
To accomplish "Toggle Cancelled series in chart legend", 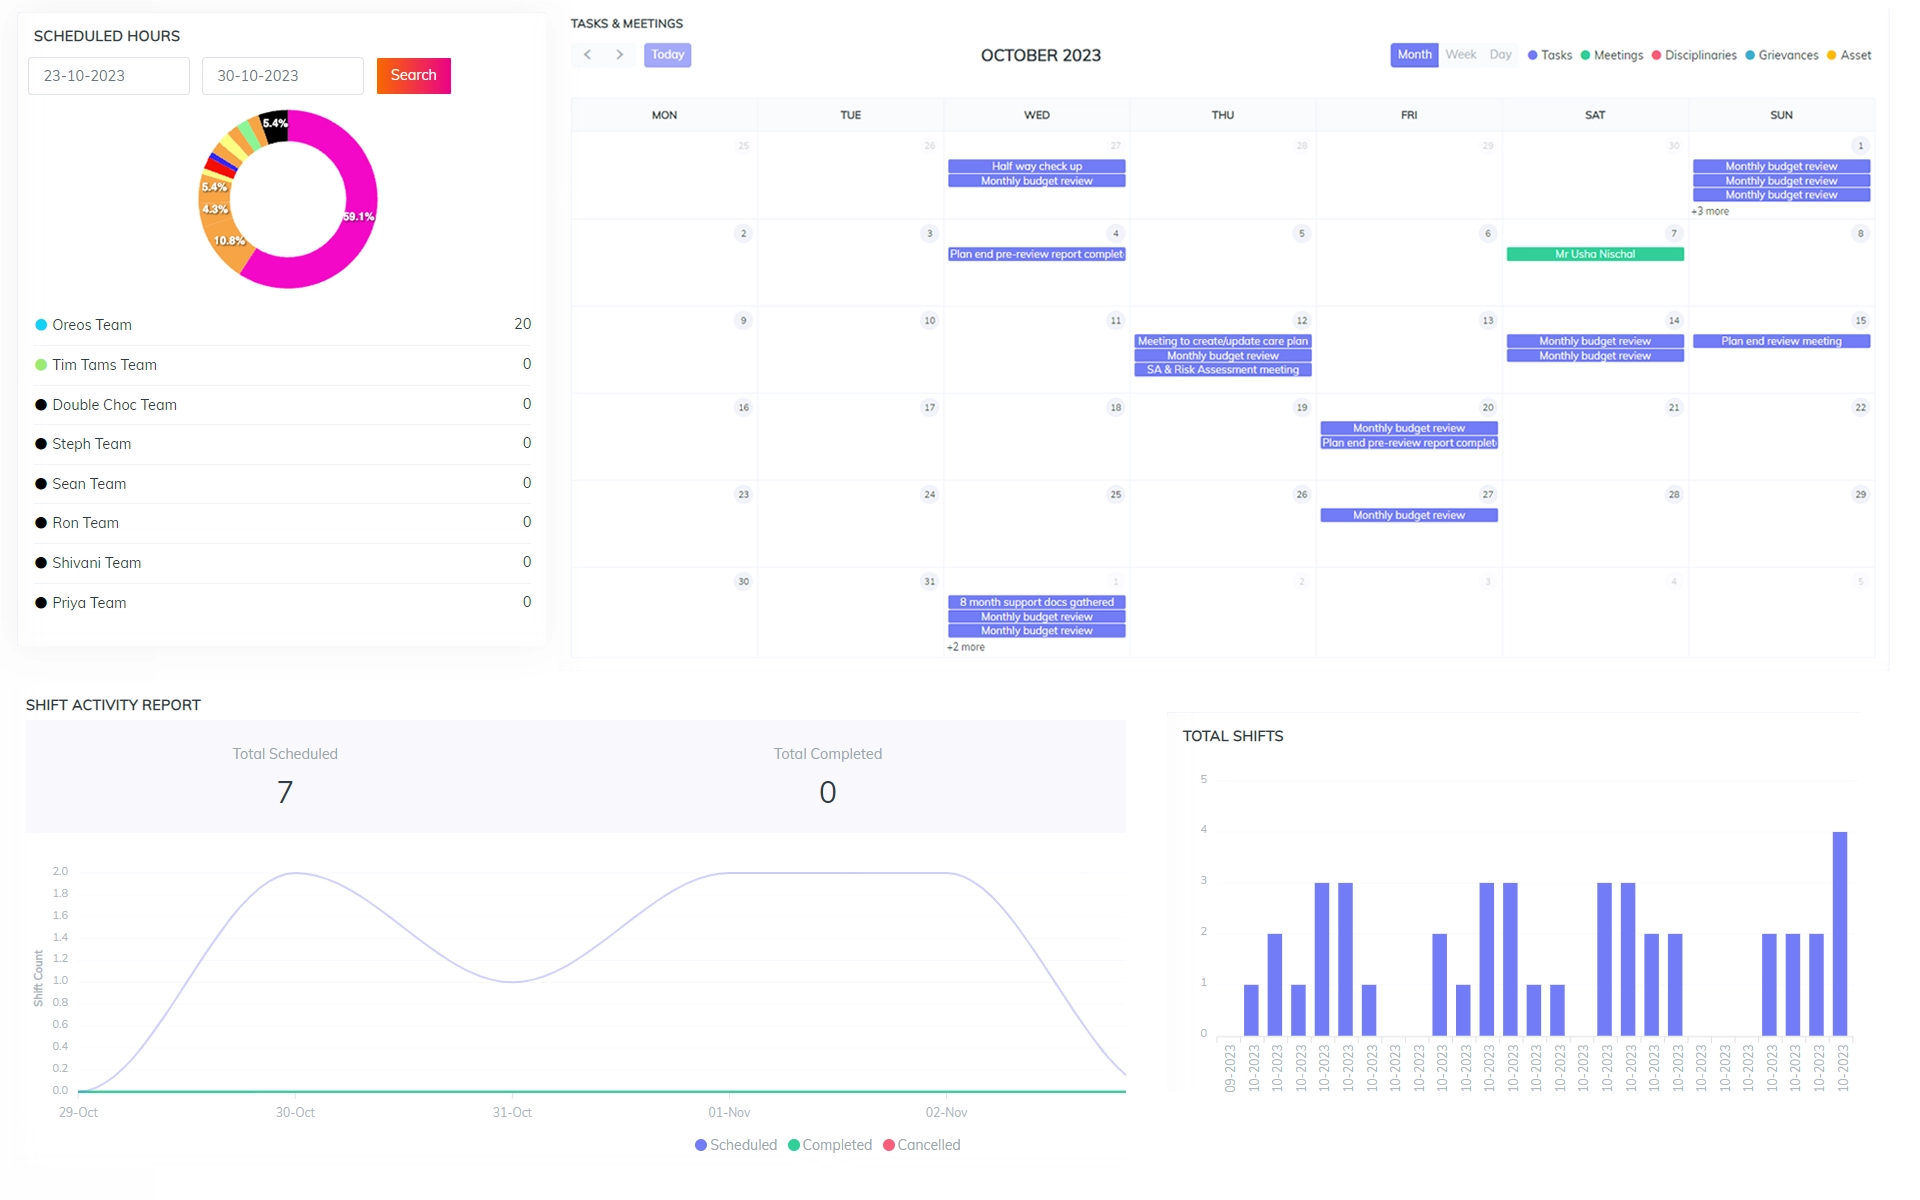I will [x=922, y=1145].
